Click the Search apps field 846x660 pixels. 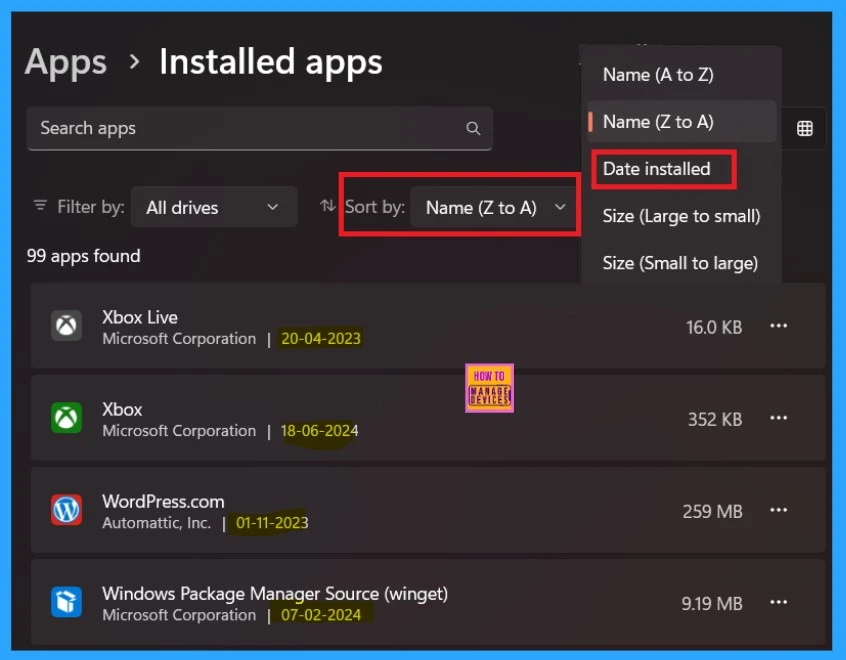260,128
